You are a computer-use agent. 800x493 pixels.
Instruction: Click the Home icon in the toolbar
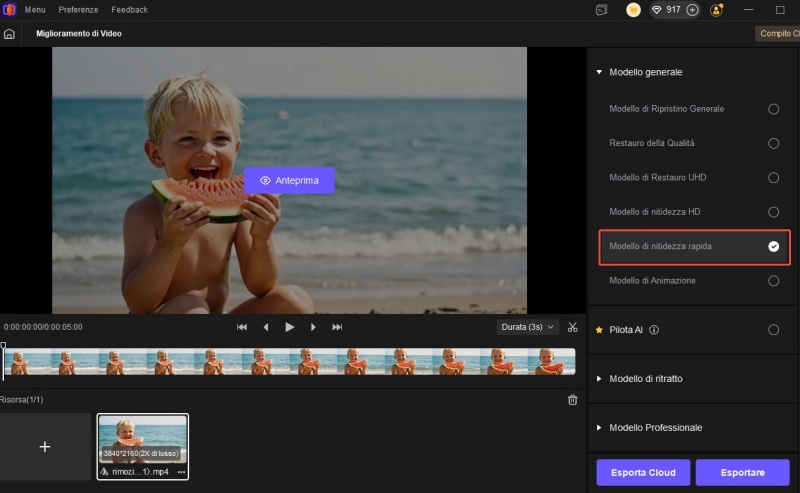point(9,34)
